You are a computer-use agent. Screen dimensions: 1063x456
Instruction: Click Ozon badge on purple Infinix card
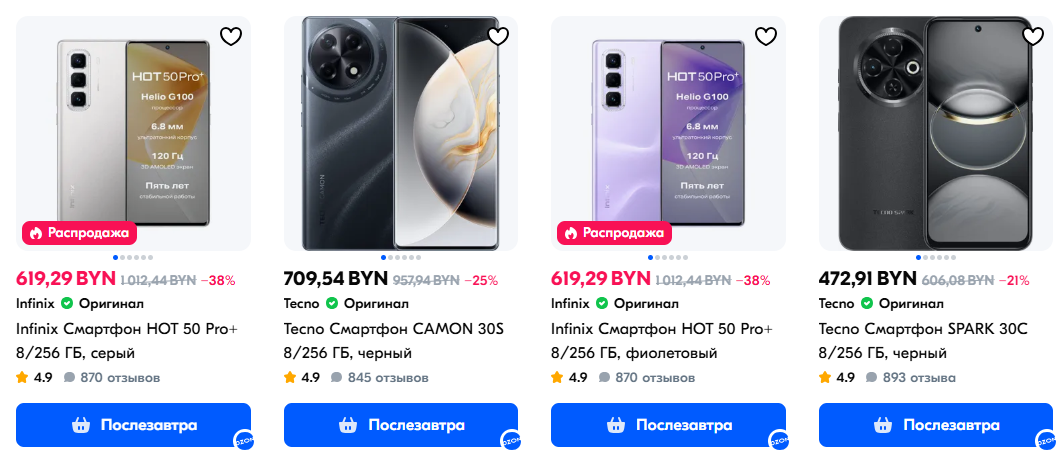[x=778, y=440]
